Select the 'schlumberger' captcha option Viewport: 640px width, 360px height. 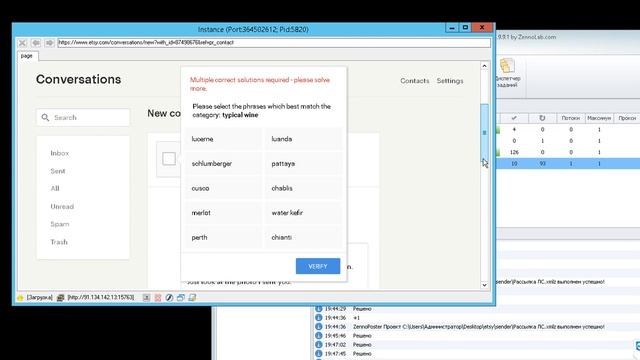(x=223, y=164)
